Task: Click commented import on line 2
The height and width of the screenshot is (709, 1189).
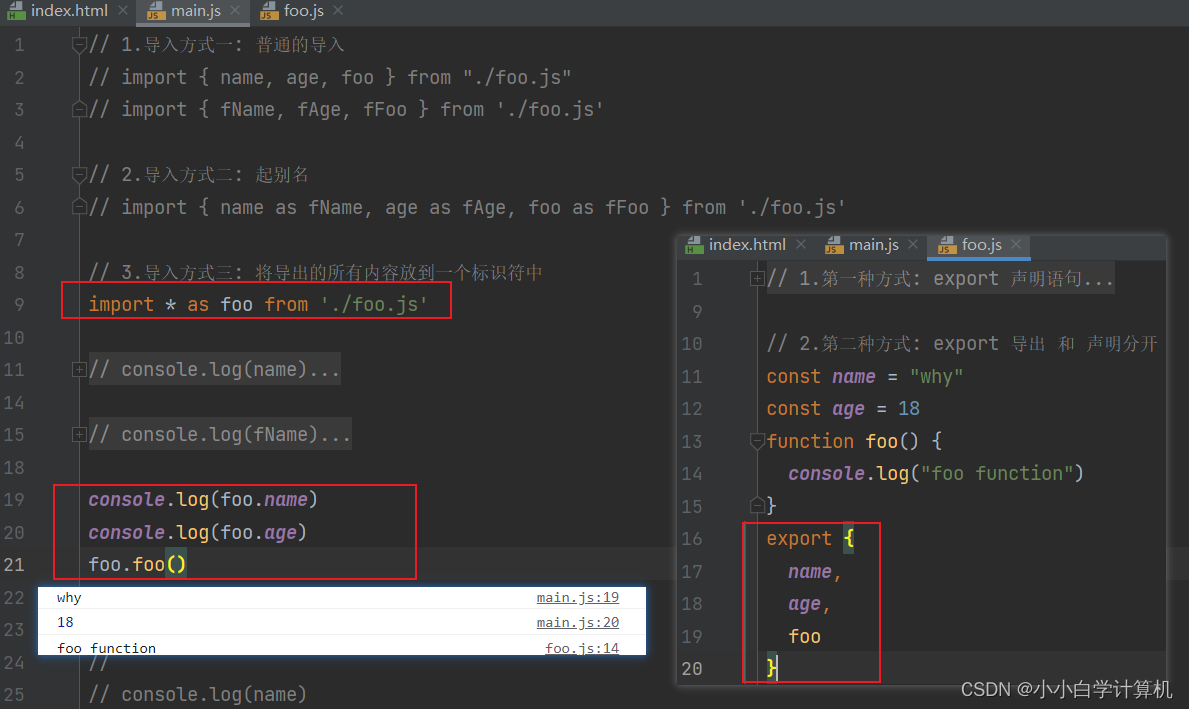Action: coord(330,77)
